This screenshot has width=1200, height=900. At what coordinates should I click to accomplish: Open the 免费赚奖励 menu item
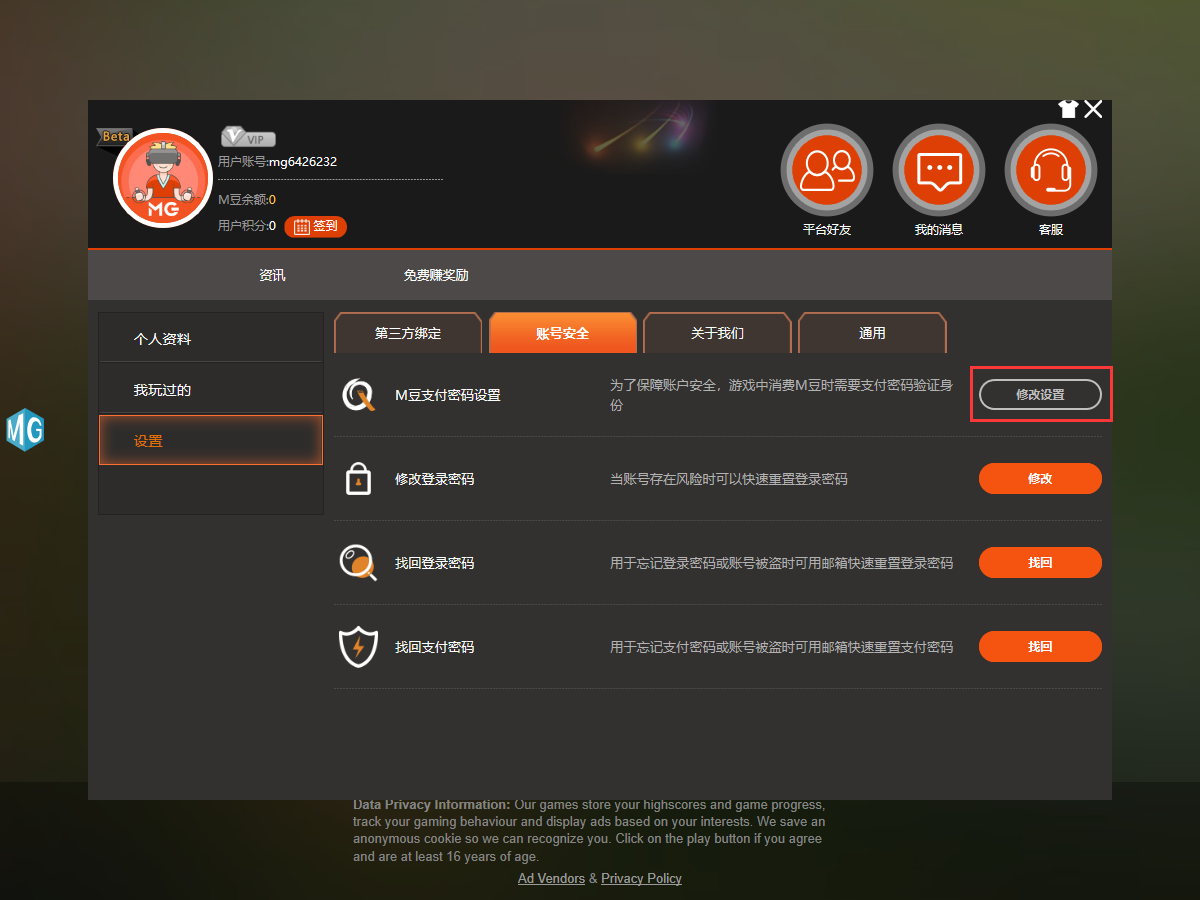pyautogui.click(x=436, y=275)
